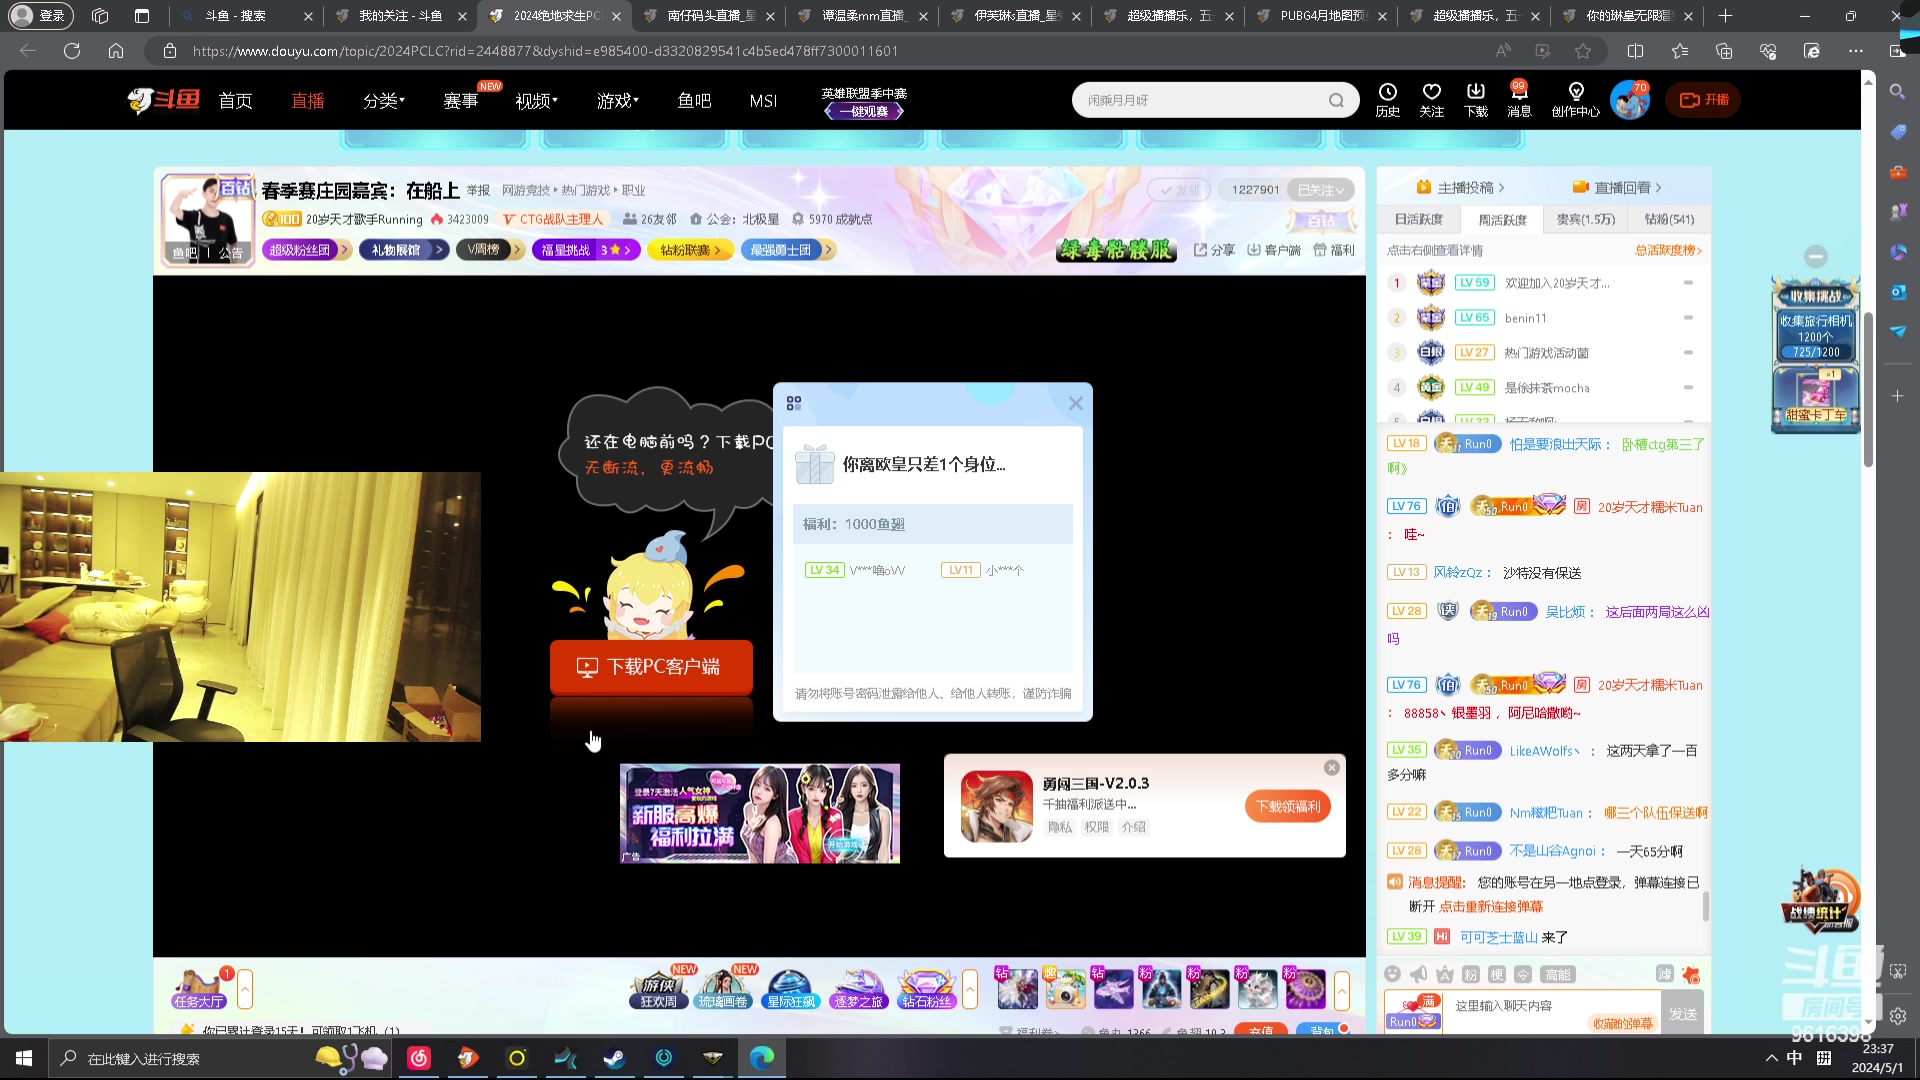Screen dimensions: 1920x1080
Task: Click the 琉璃画卷 event icon at bottom
Action: [723, 990]
